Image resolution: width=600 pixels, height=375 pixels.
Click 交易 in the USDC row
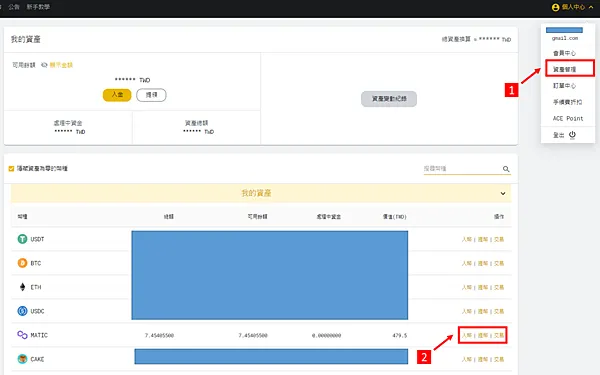click(499, 311)
